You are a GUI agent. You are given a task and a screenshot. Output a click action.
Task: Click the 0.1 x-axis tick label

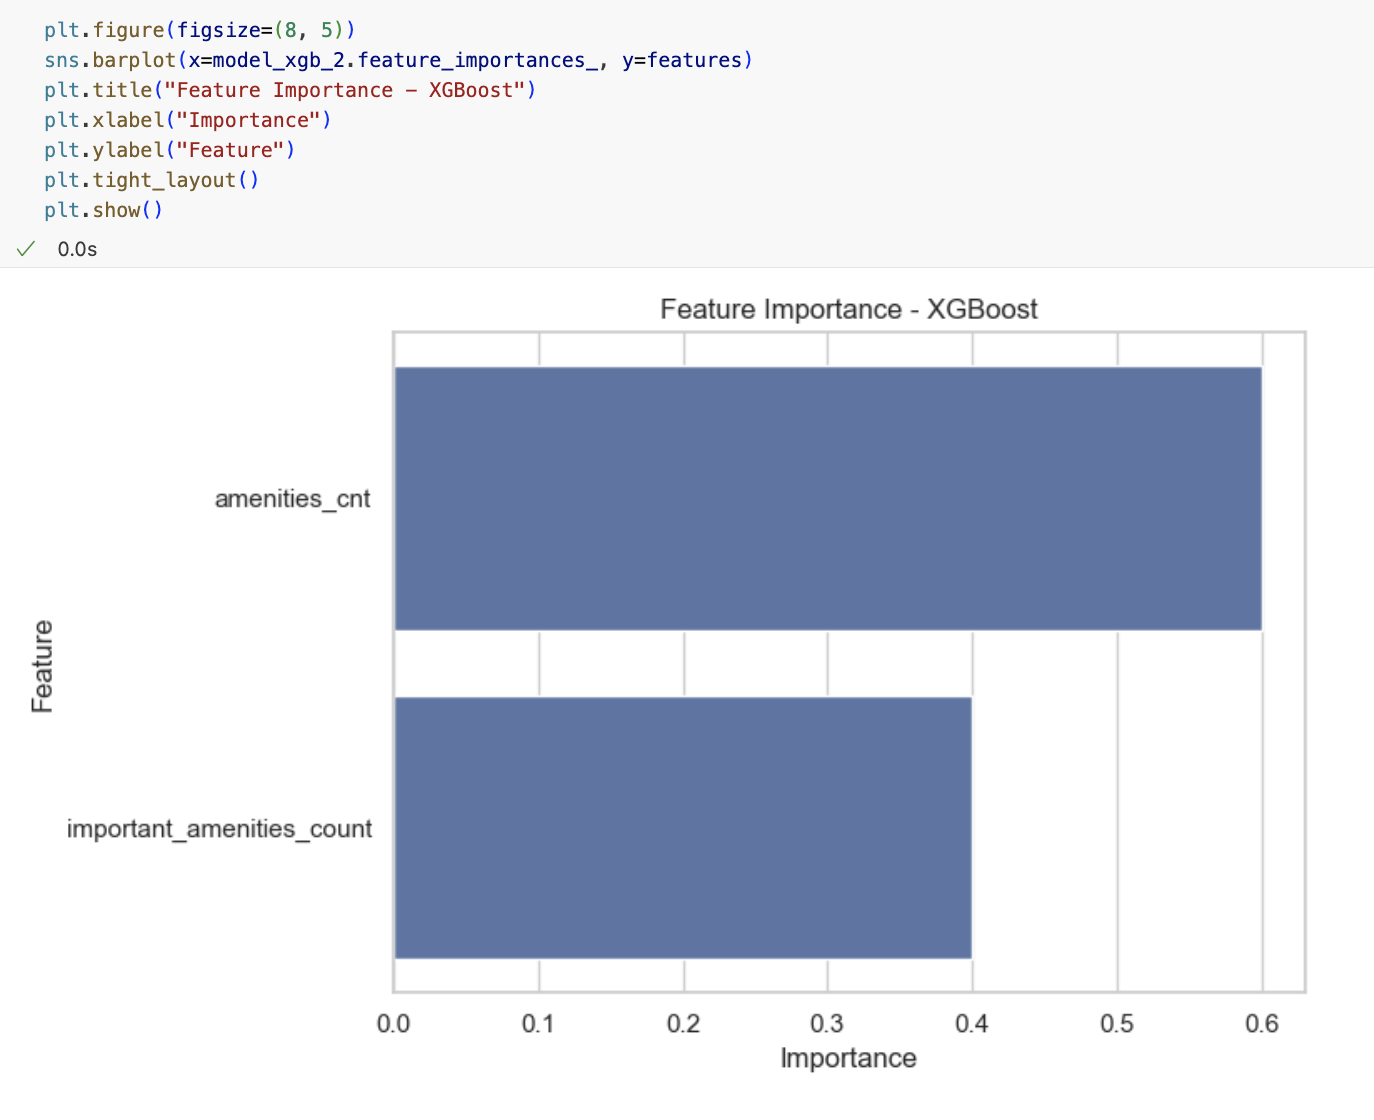(x=538, y=1024)
